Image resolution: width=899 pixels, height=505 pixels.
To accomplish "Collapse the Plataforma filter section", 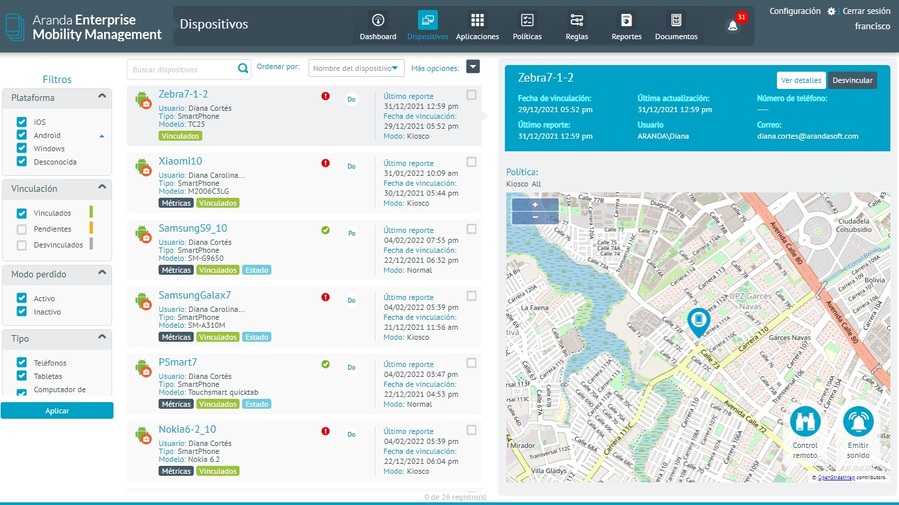I will [x=102, y=96].
